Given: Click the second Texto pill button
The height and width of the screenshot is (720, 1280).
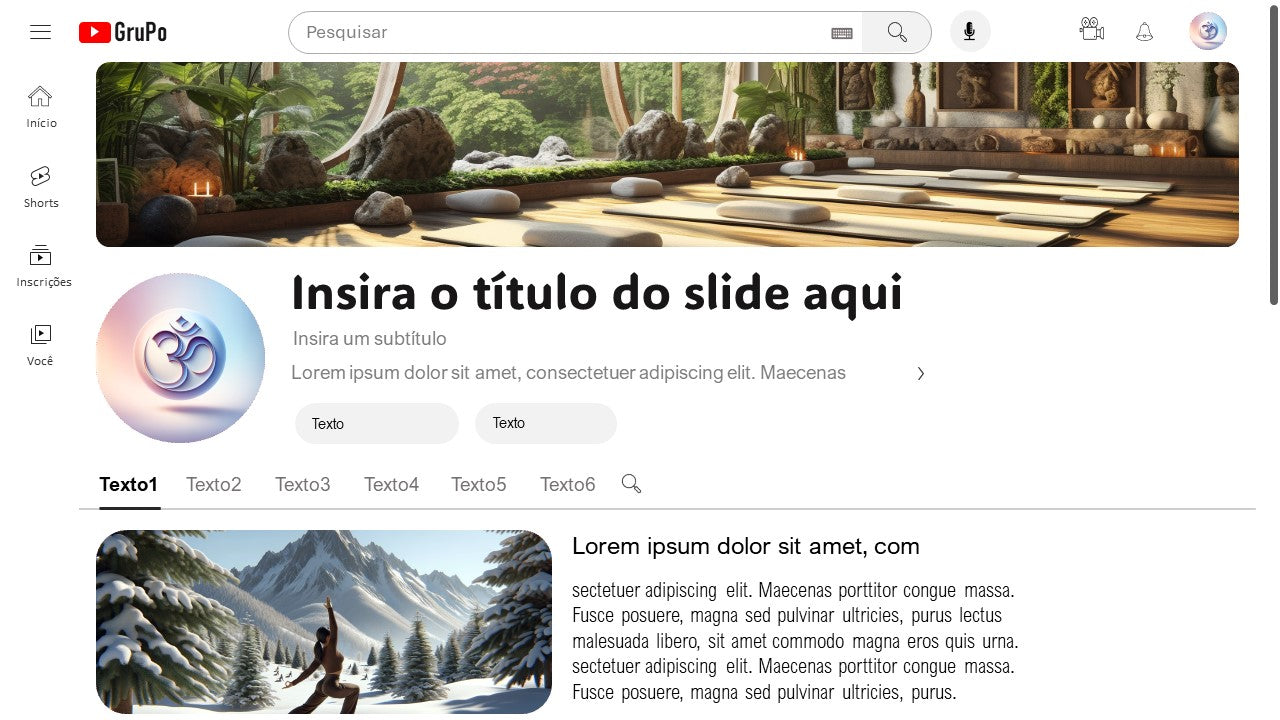Looking at the screenshot, I should pyautogui.click(x=546, y=423).
